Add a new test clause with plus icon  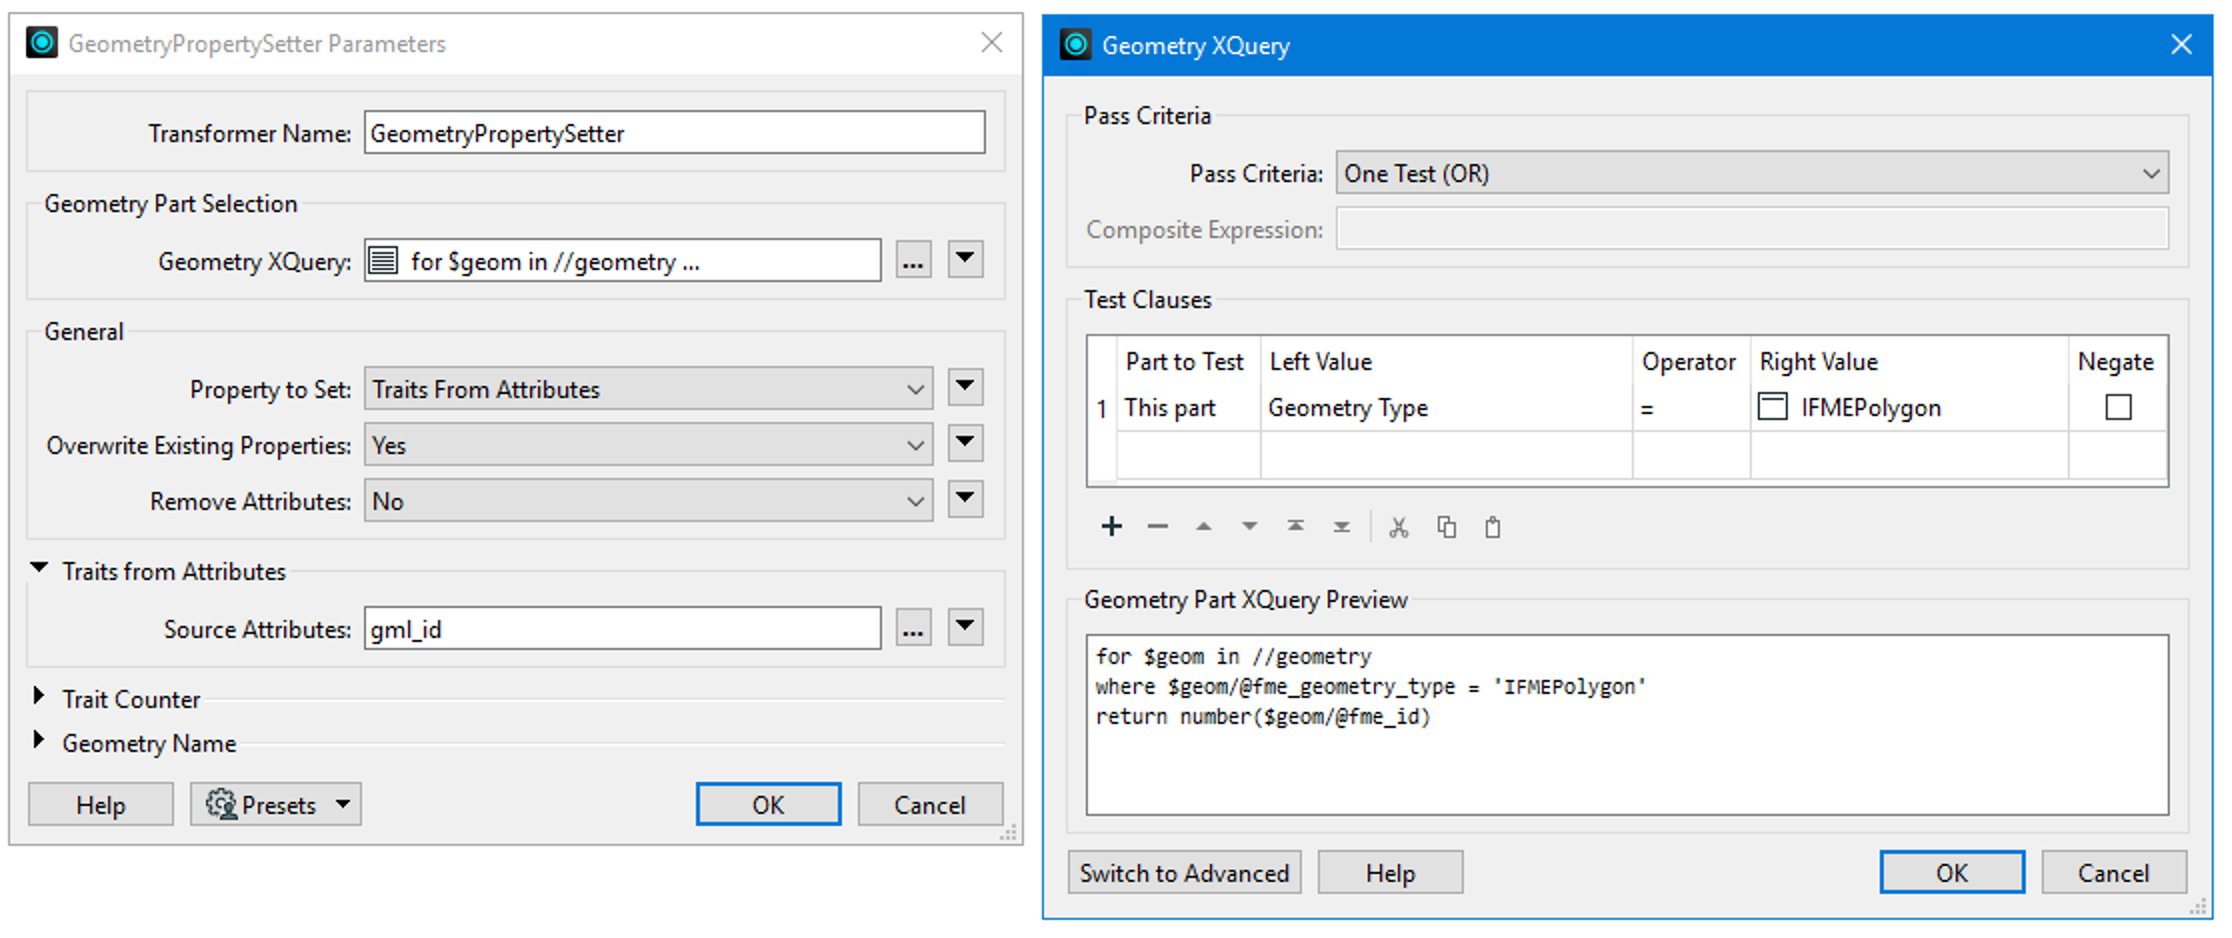coord(1111,527)
